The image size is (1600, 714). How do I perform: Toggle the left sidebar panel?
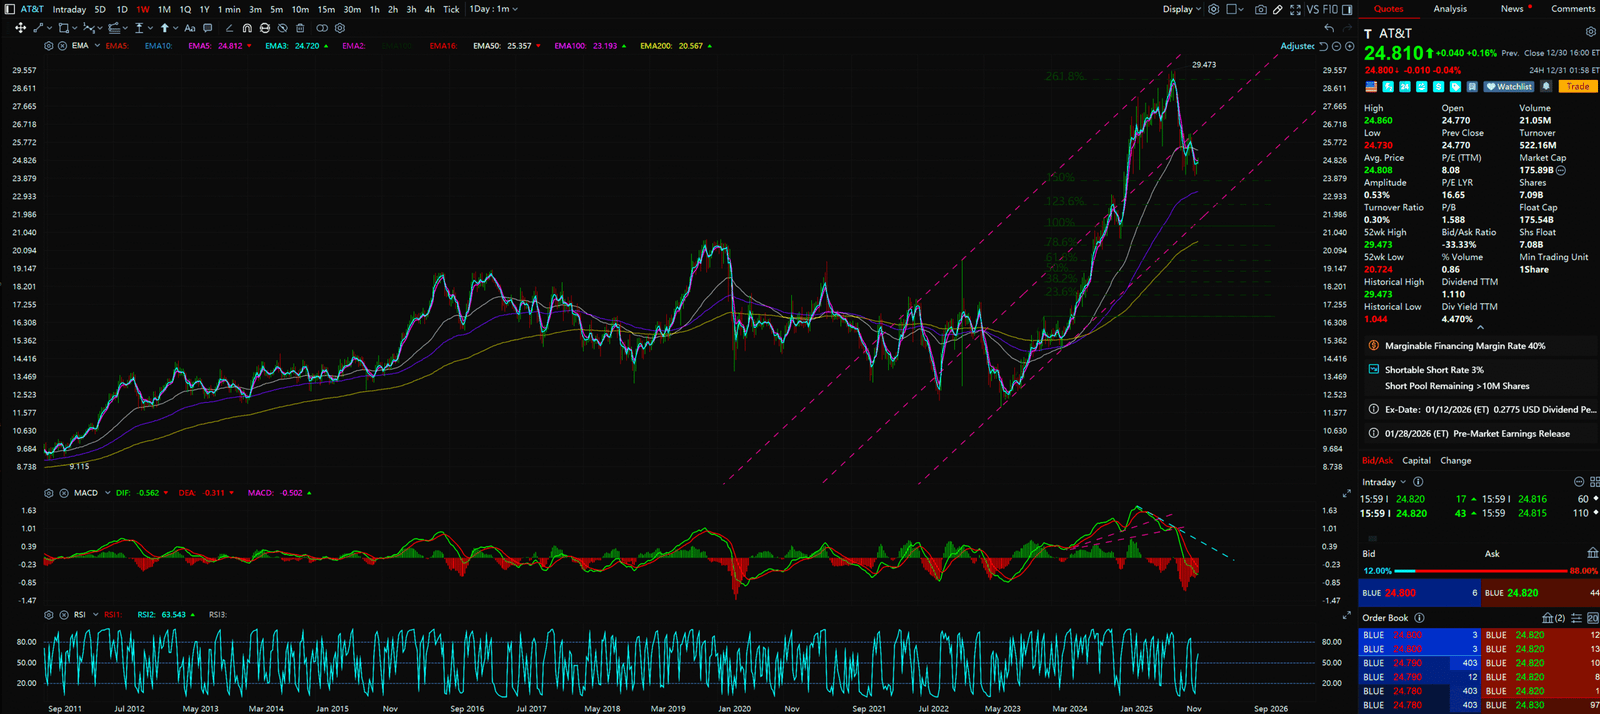click(10, 9)
